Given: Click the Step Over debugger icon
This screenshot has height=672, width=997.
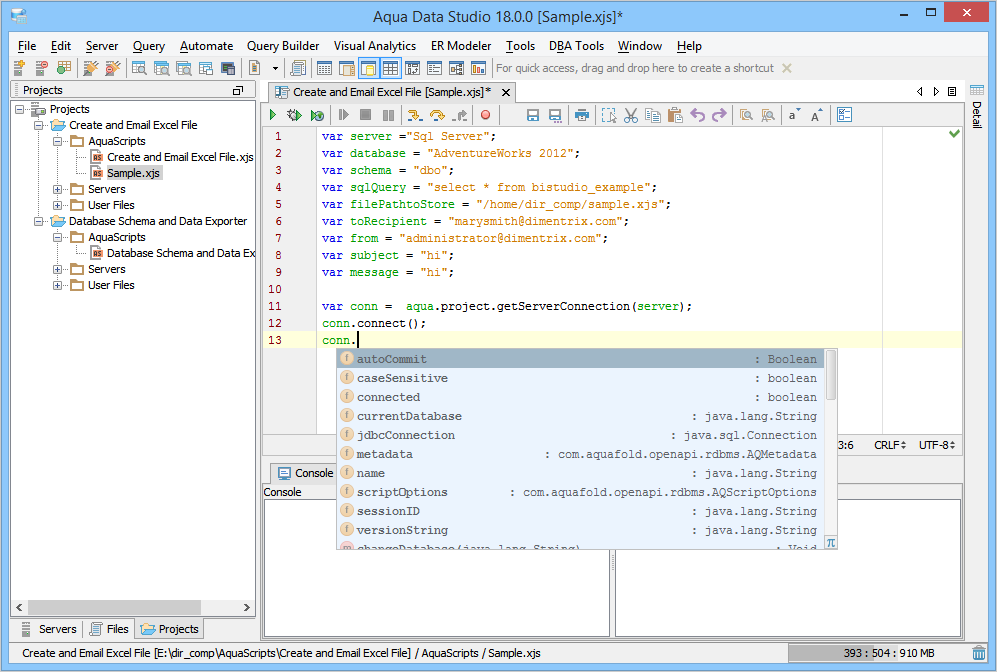Looking at the screenshot, I should (x=437, y=115).
